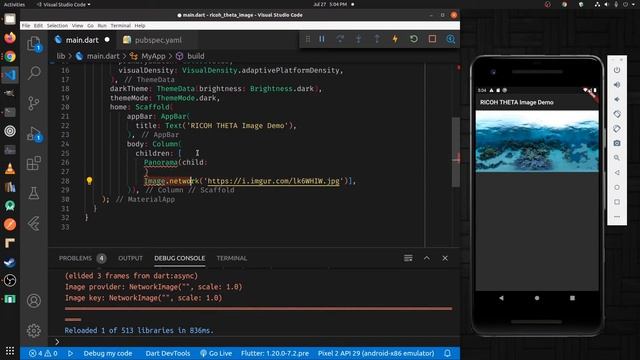Clear the debug console output

408,258
